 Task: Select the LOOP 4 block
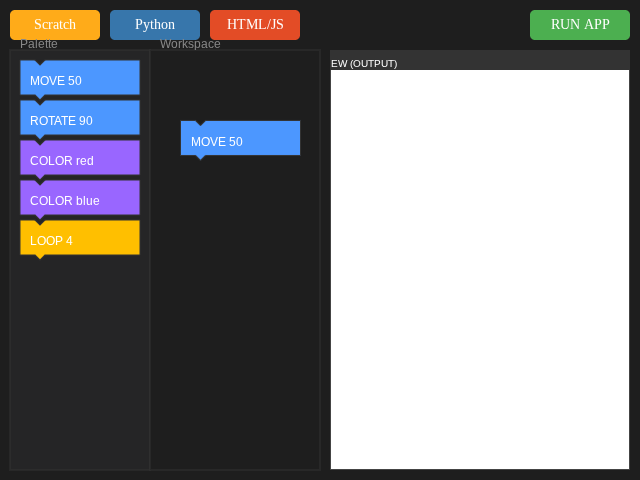tap(80, 238)
